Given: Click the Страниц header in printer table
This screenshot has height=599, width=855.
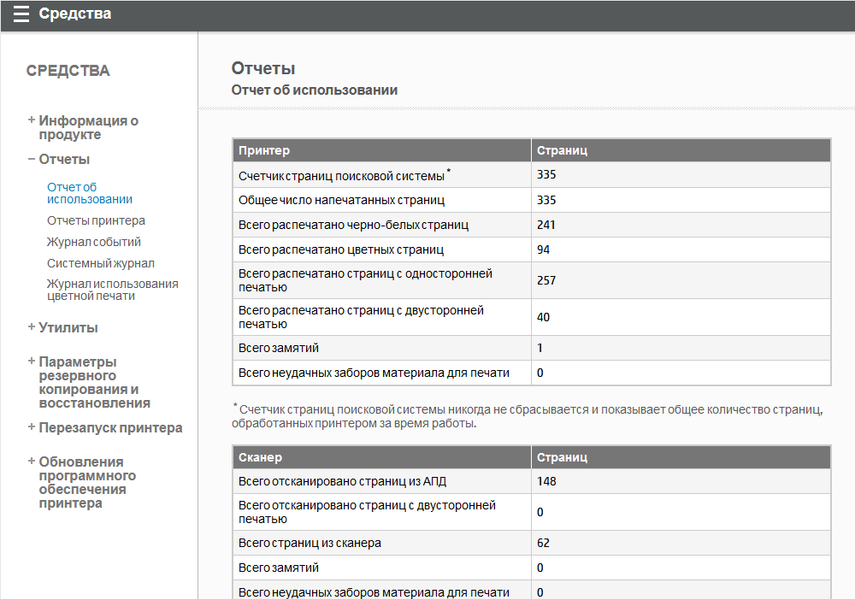Looking at the screenshot, I should point(562,150).
